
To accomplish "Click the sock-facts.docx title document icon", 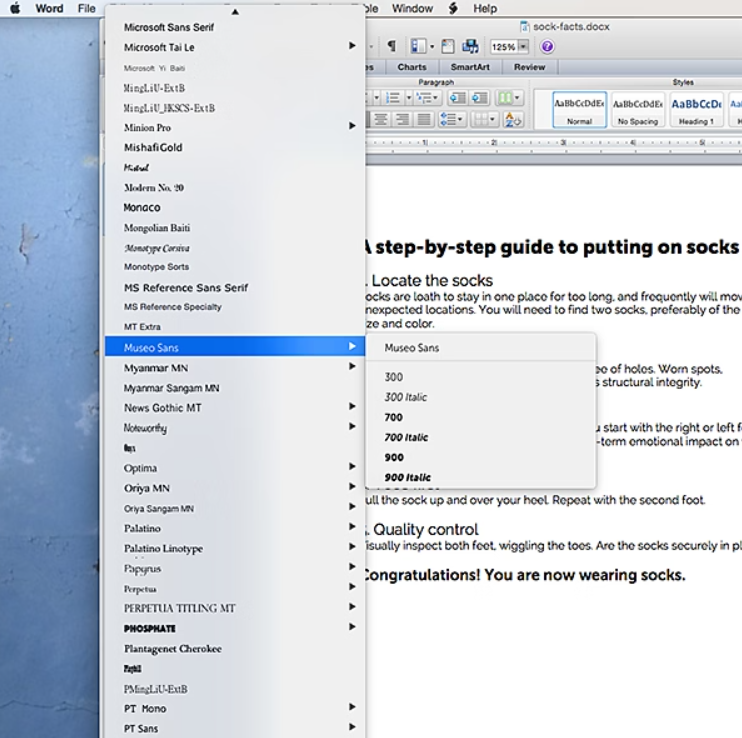I will (x=524, y=27).
